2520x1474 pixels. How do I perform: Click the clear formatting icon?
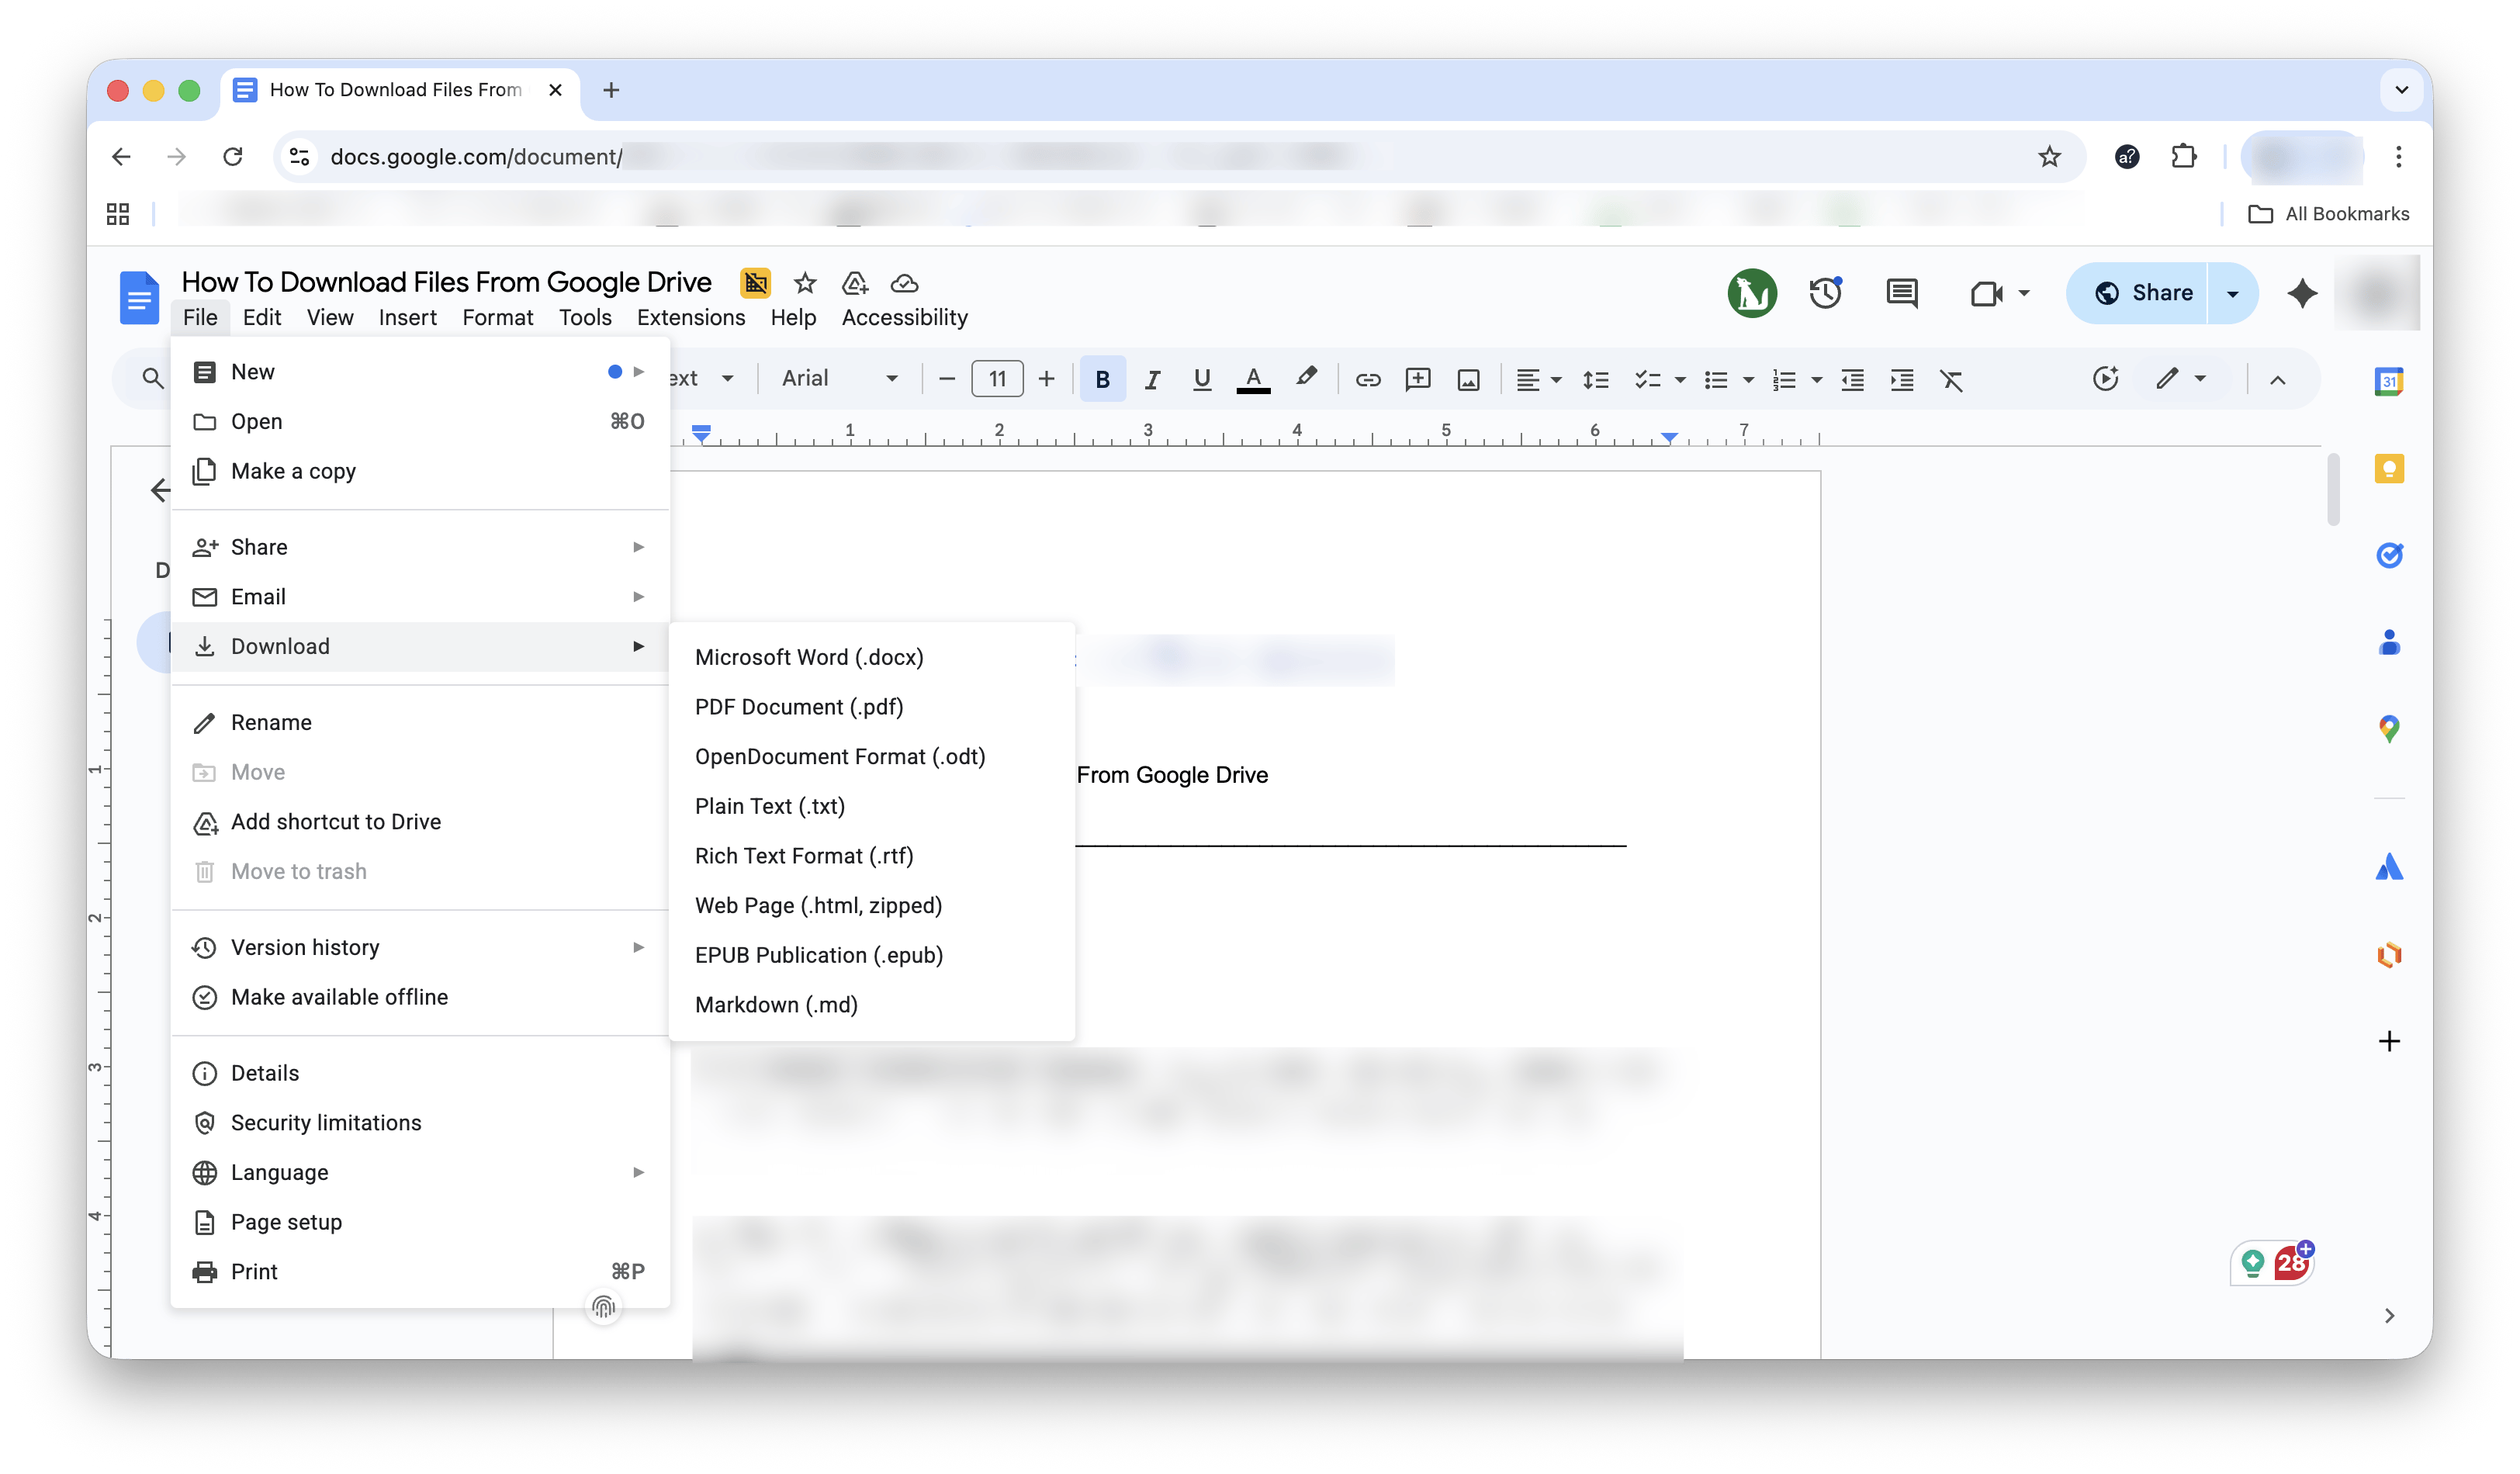click(x=1951, y=379)
